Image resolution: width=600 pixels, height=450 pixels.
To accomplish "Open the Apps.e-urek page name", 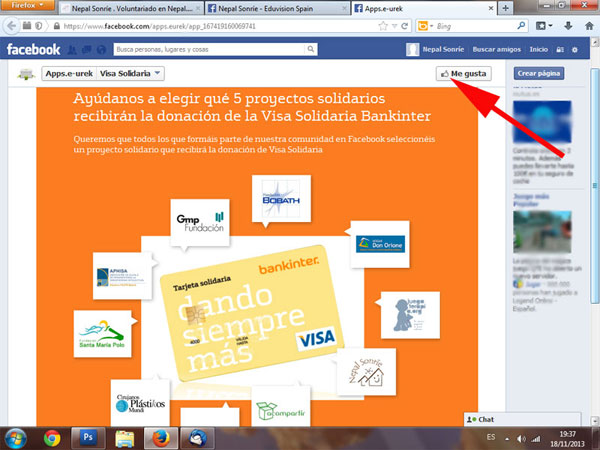I will (69, 73).
